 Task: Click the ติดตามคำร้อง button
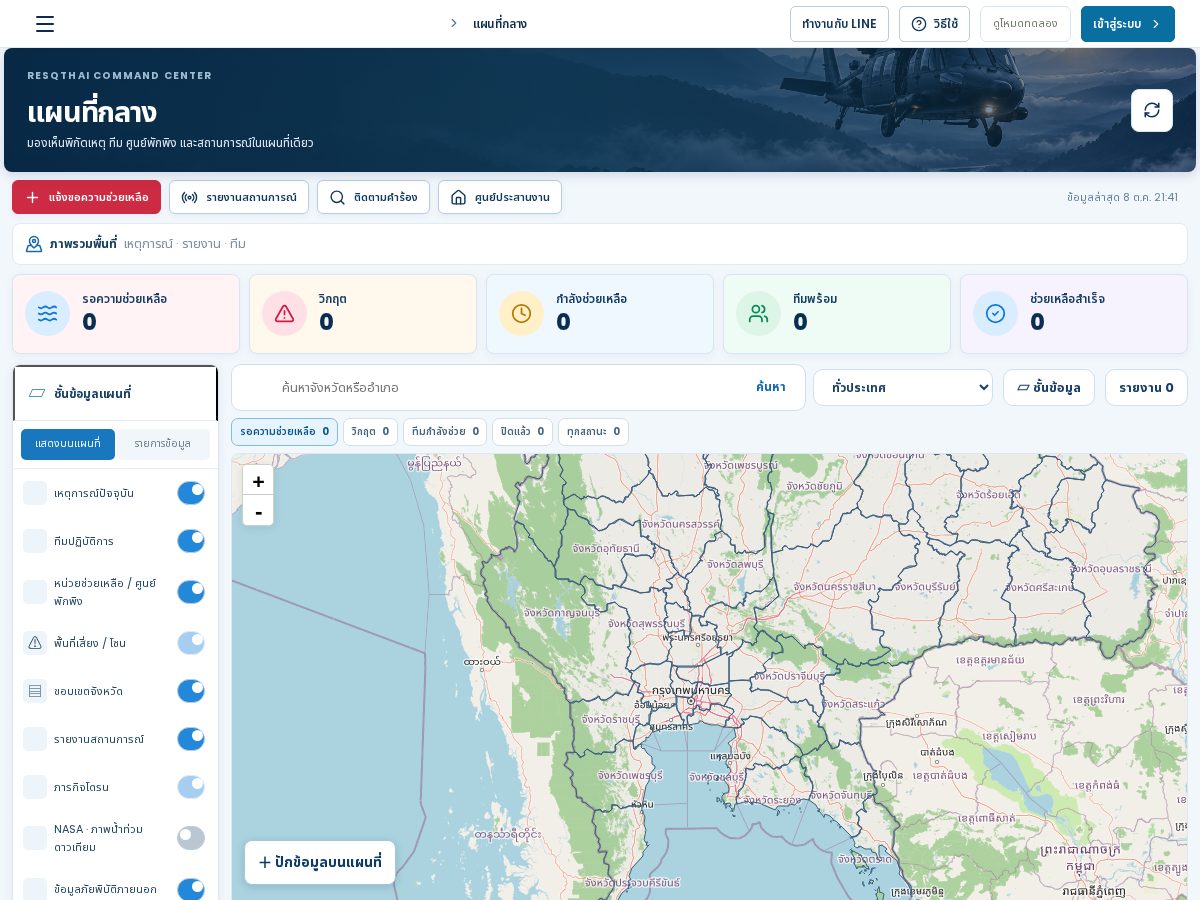[373, 197]
